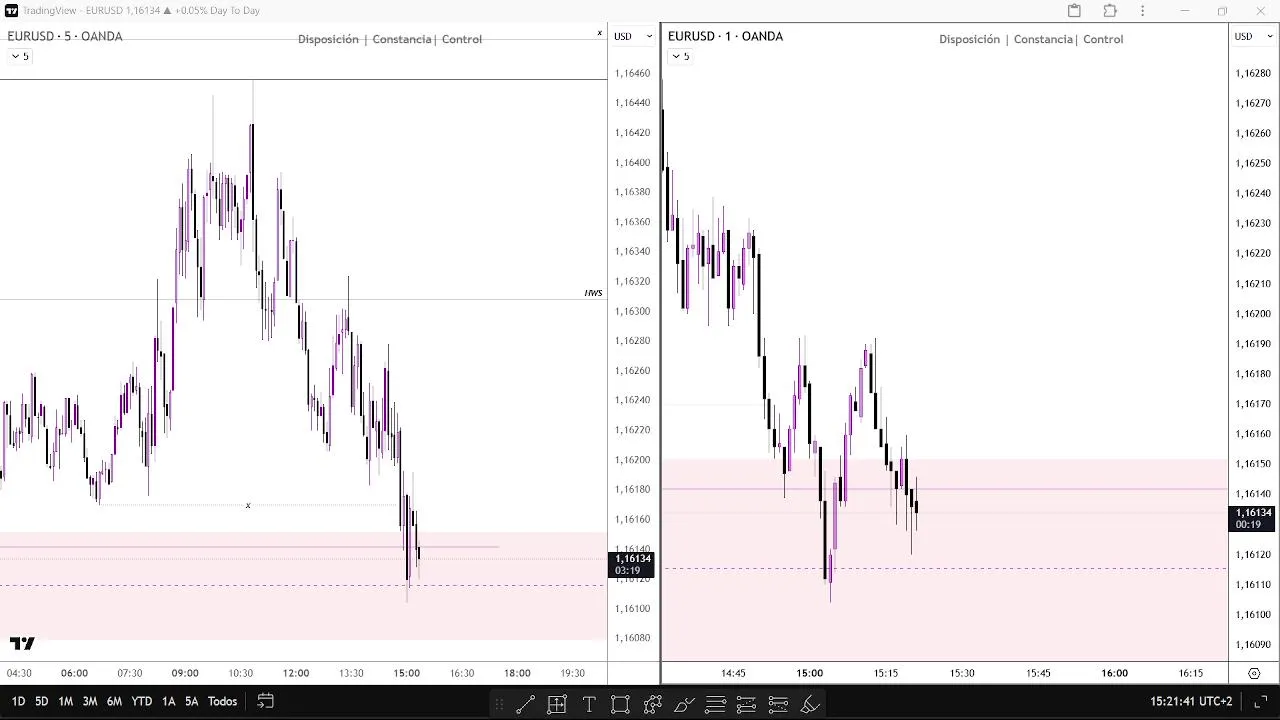
Task: Click 18:00 on left chart time axis
Action: [517, 673]
